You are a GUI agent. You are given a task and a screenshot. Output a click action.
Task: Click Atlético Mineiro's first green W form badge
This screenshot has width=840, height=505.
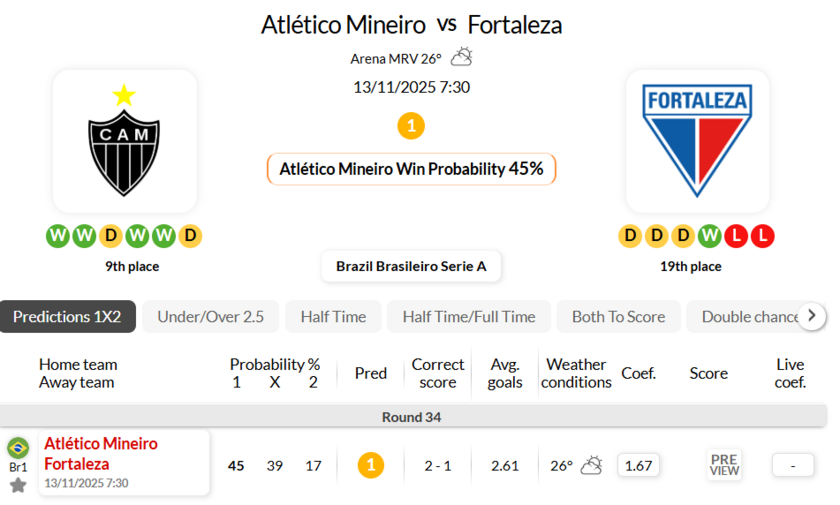tap(57, 236)
